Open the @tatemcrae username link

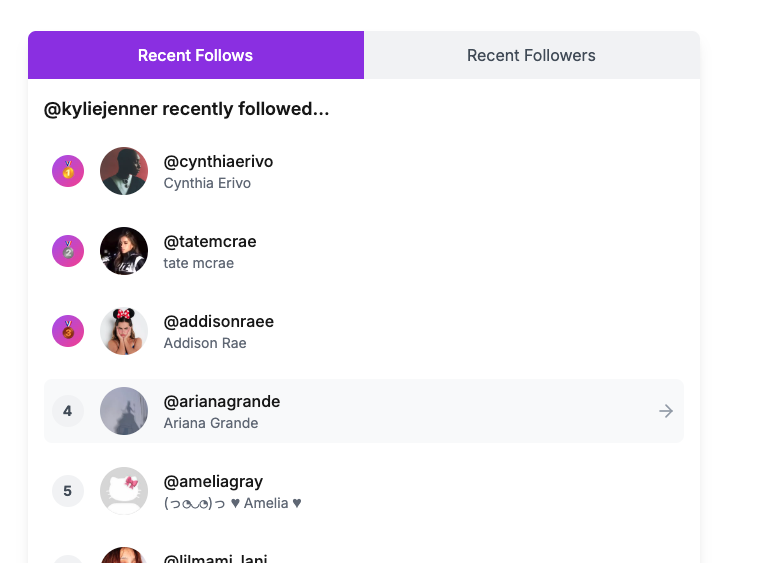tap(210, 242)
